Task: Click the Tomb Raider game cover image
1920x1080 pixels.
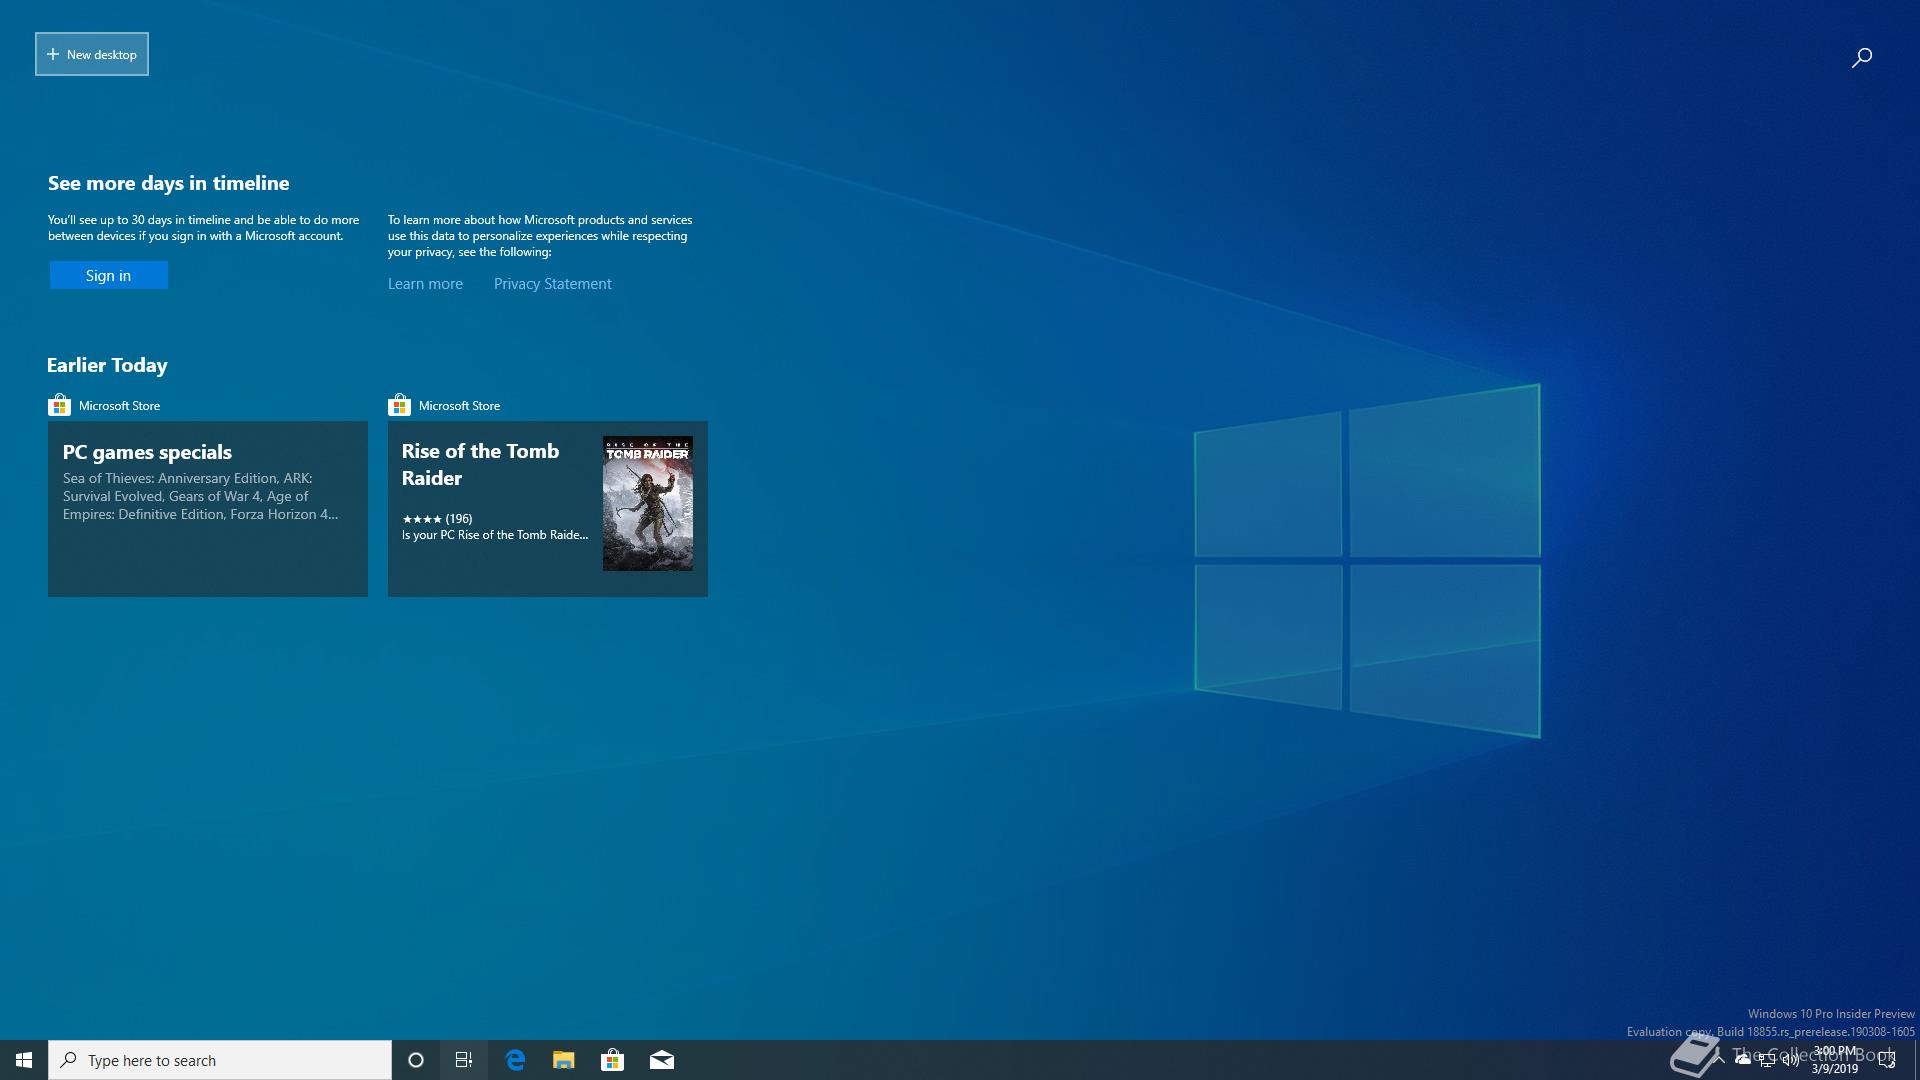Action: point(648,503)
